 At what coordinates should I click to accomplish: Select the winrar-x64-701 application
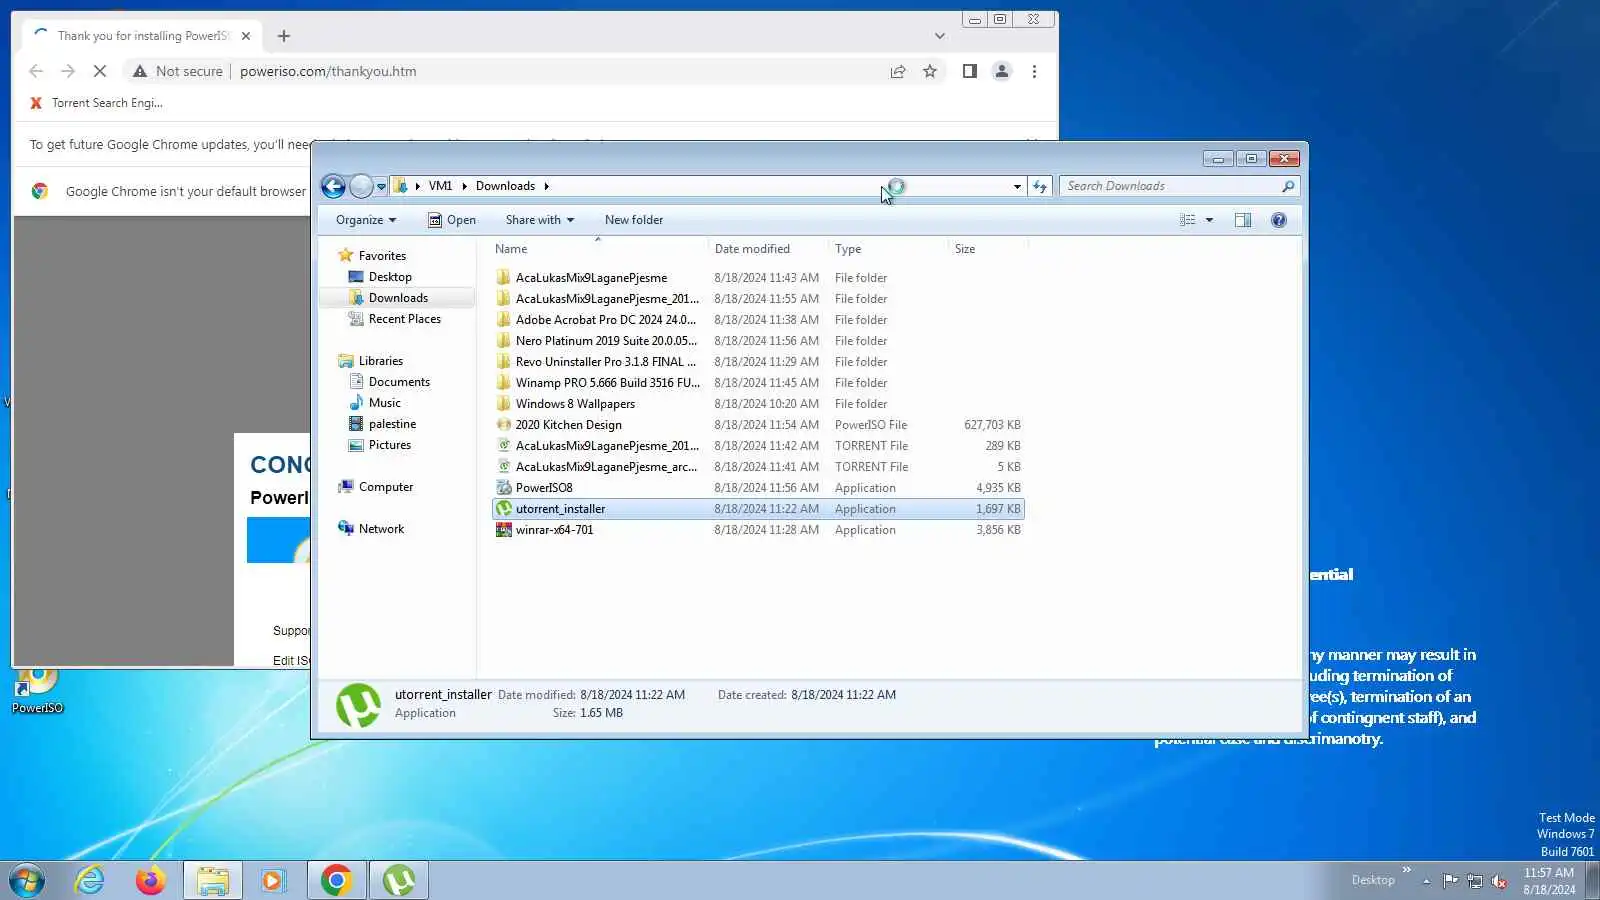[x=554, y=530]
